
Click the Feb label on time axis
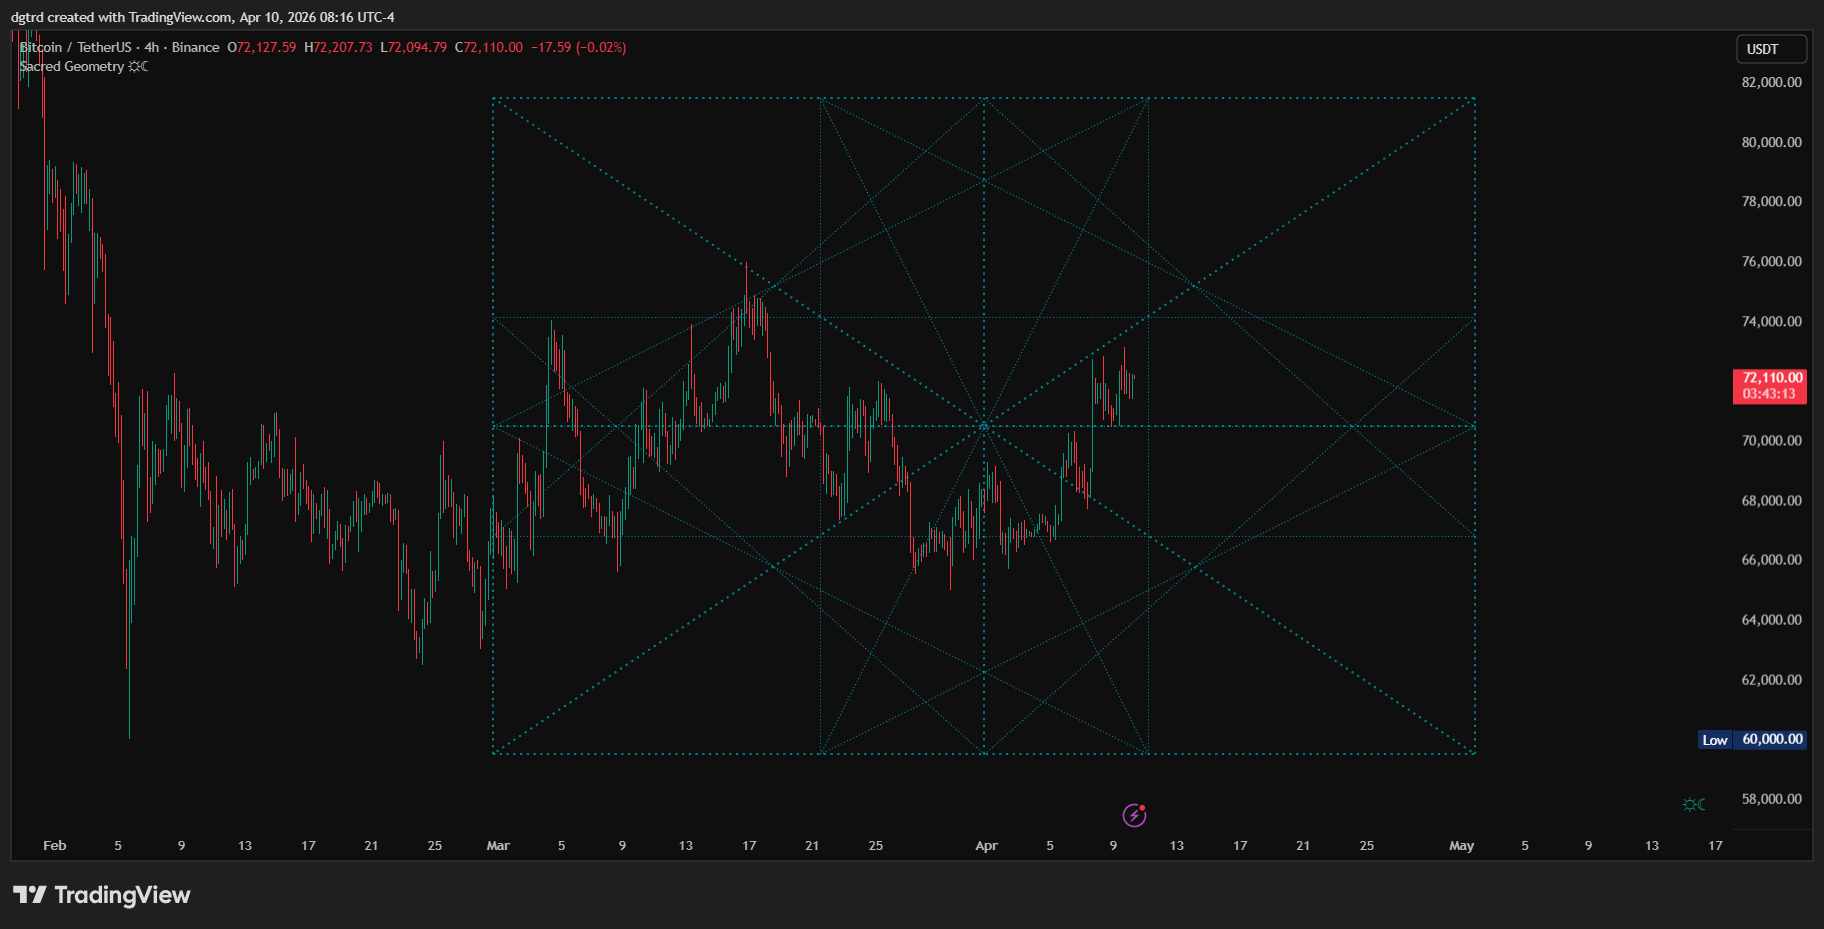click(x=55, y=845)
